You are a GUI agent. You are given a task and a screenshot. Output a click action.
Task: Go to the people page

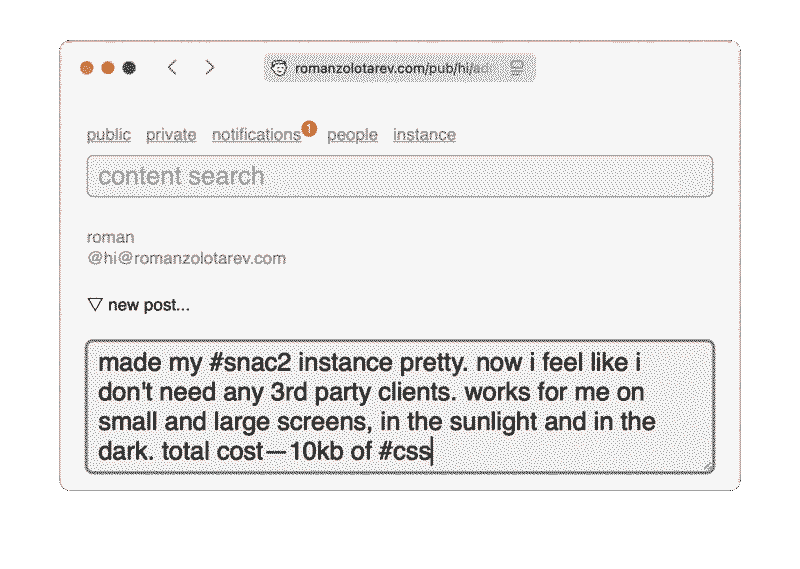tap(352, 135)
